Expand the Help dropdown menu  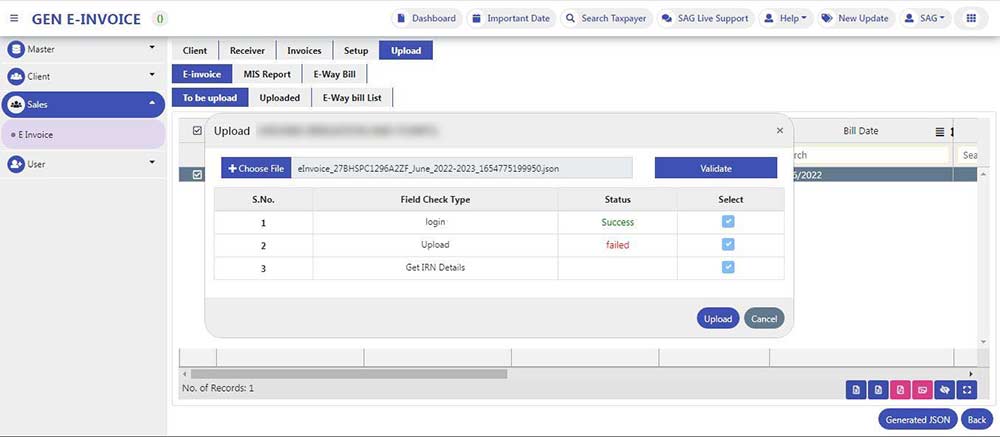tap(785, 18)
